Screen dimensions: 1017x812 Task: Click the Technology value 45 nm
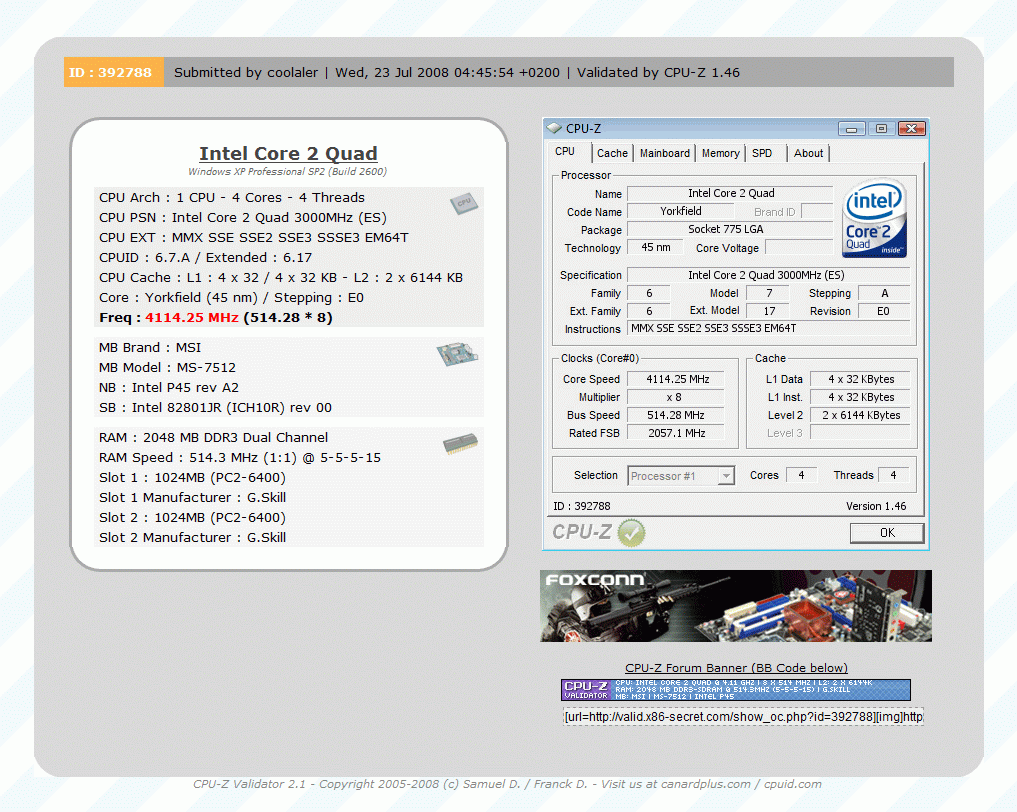coord(656,248)
